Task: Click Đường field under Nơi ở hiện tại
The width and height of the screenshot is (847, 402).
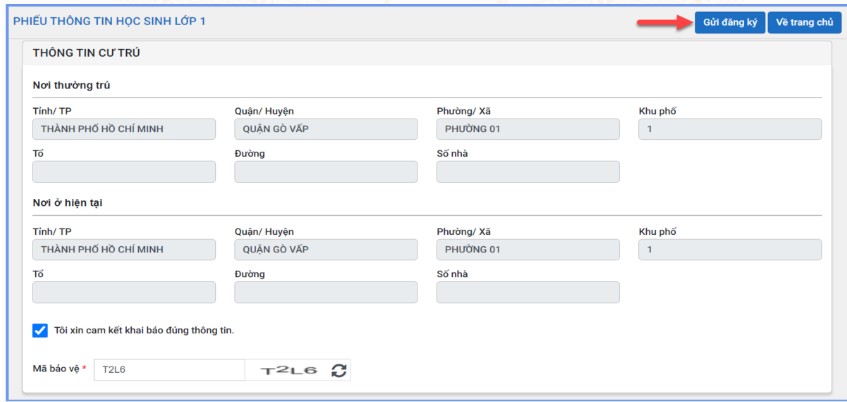Action: 326,292
